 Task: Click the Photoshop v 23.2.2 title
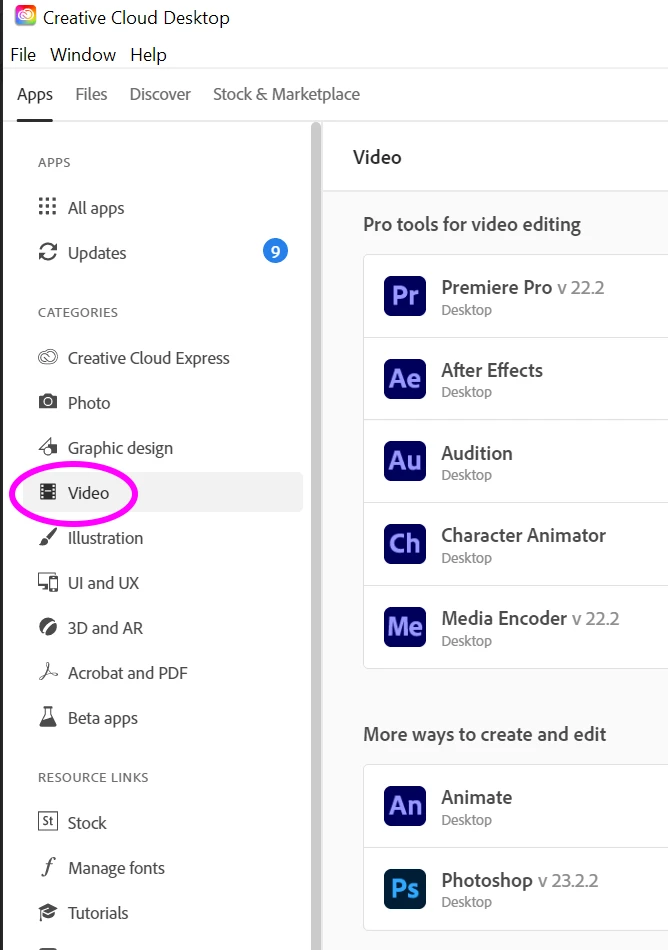click(x=520, y=880)
